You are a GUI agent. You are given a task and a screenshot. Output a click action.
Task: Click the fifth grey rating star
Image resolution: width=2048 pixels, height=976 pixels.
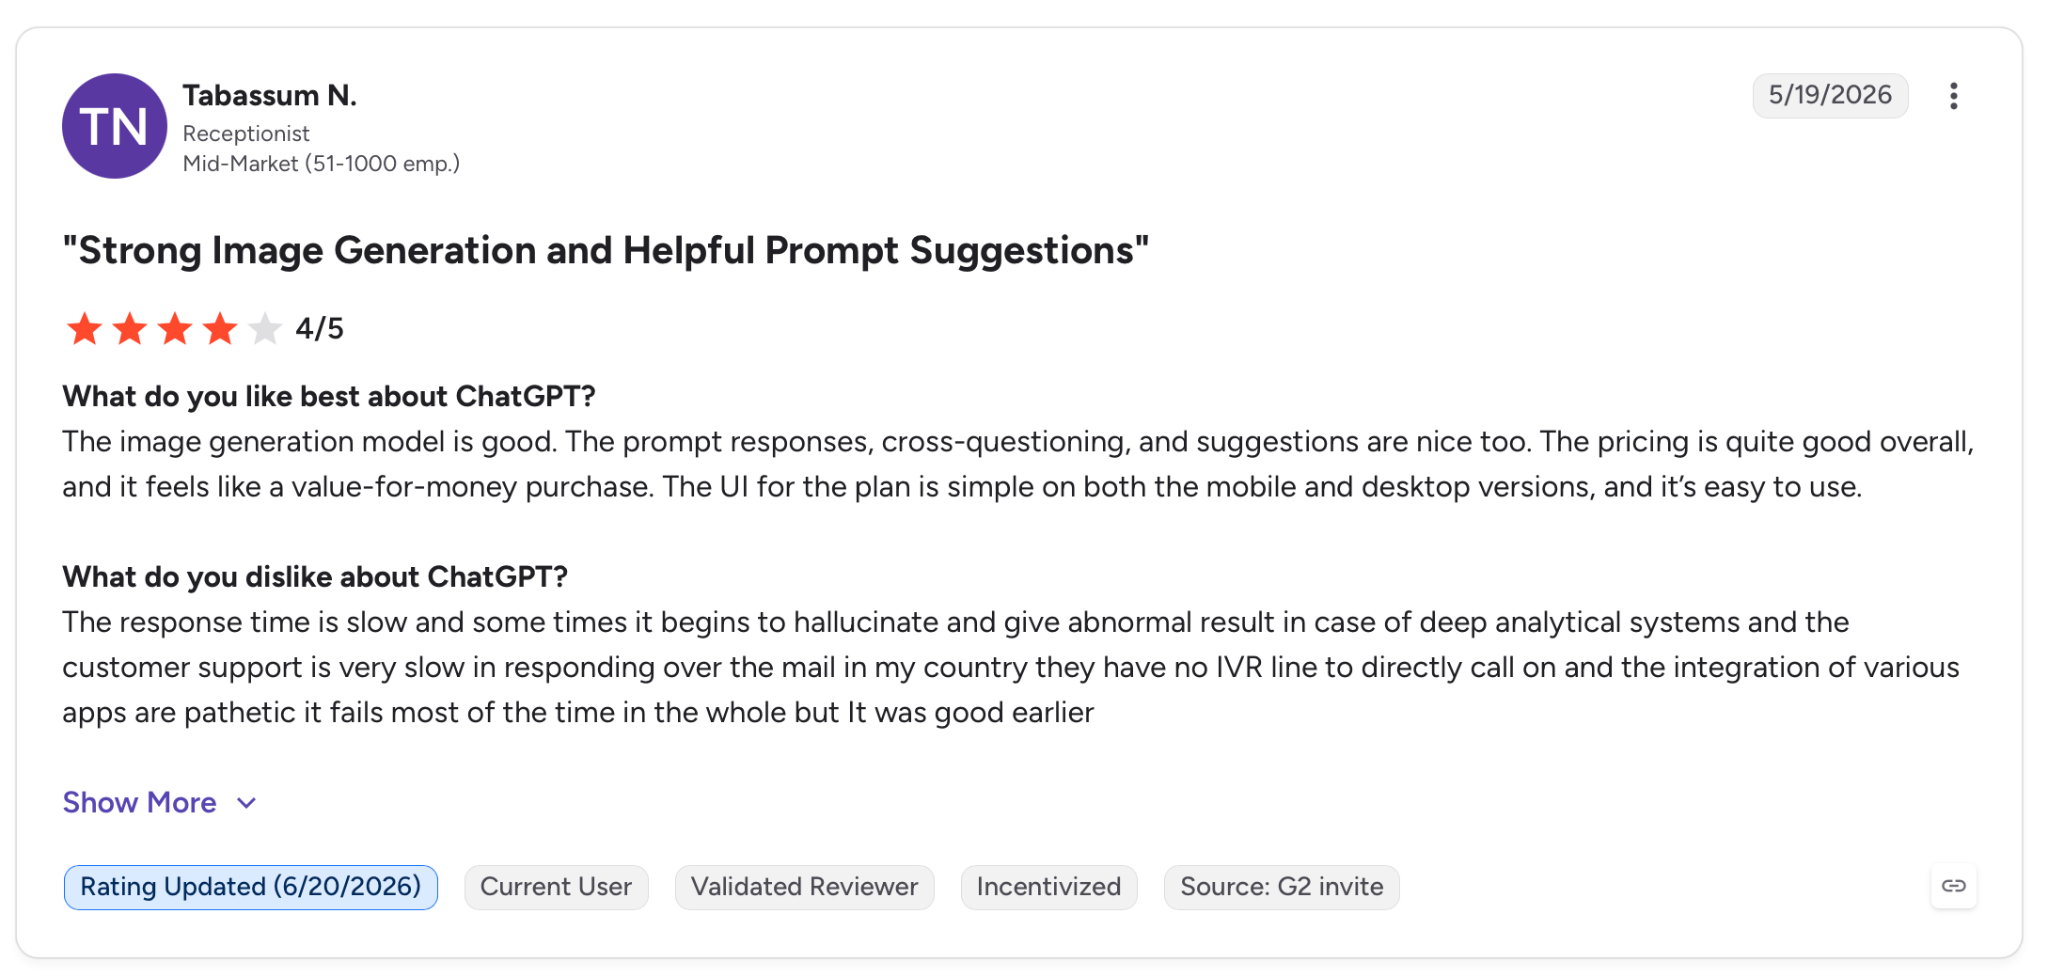[265, 328]
